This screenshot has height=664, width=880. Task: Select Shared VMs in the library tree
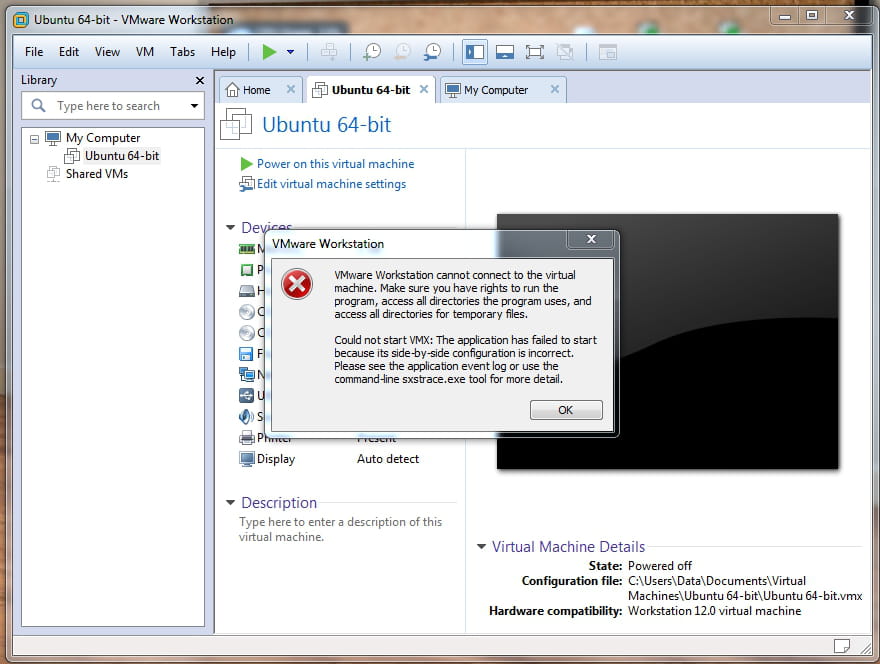pos(97,173)
